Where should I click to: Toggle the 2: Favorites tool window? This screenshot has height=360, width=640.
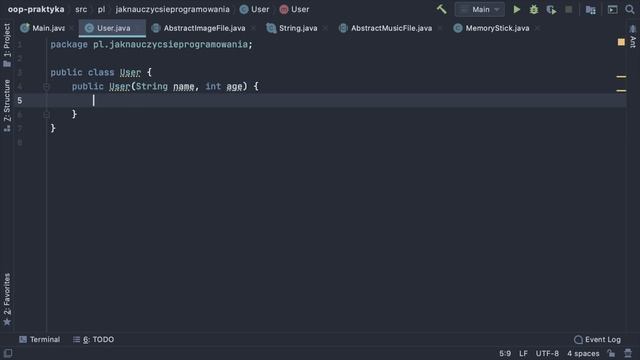click(7, 299)
